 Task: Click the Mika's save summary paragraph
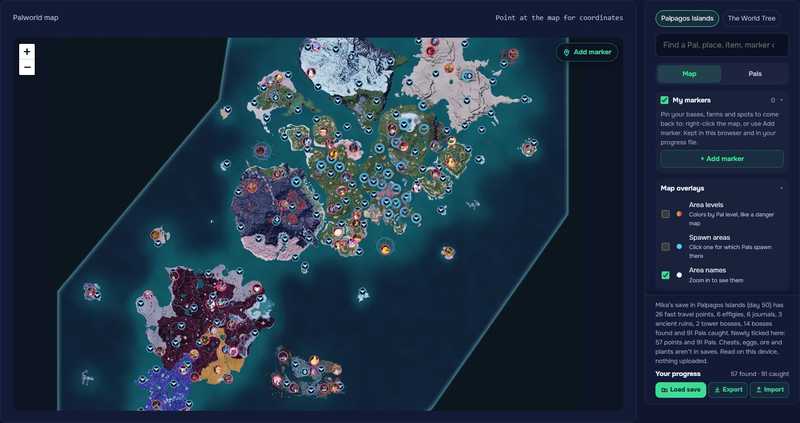721,333
